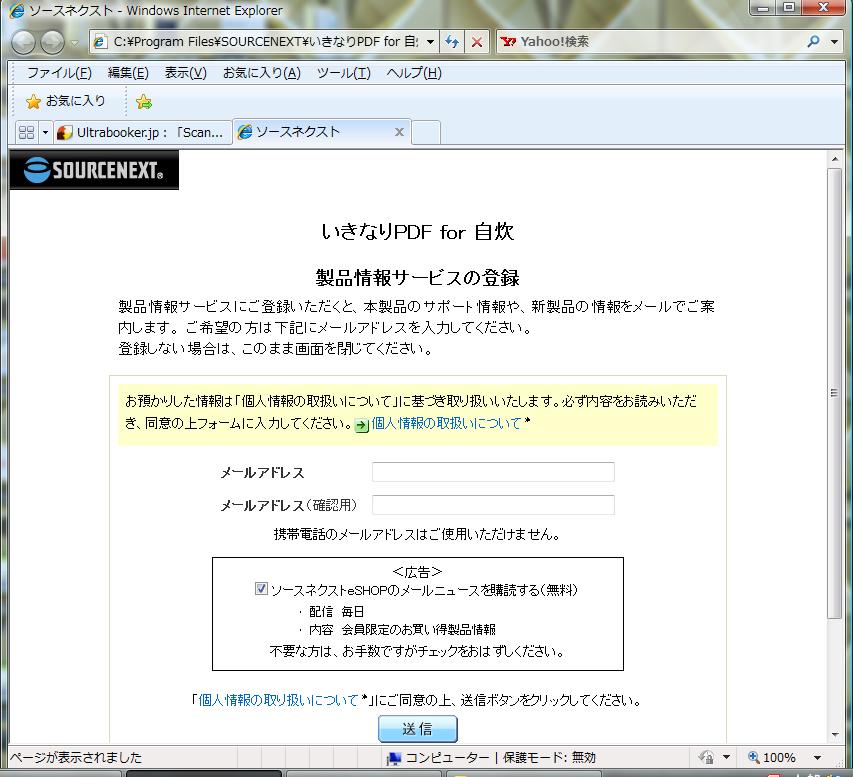
Task: Open dropdown next to status bar lock icon
Action: click(x=726, y=757)
